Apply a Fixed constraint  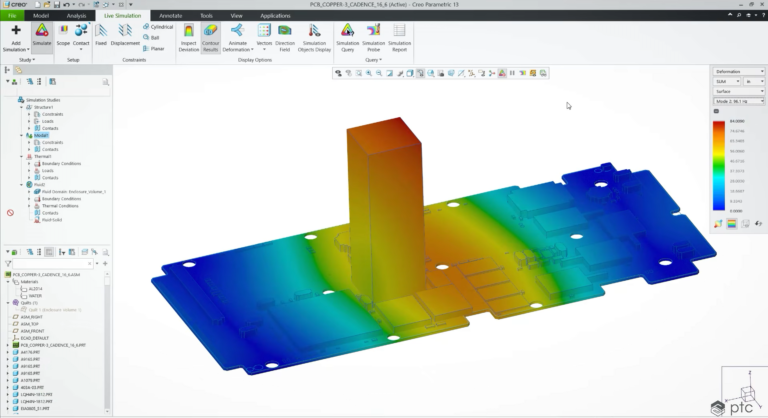click(x=101, y=35)
